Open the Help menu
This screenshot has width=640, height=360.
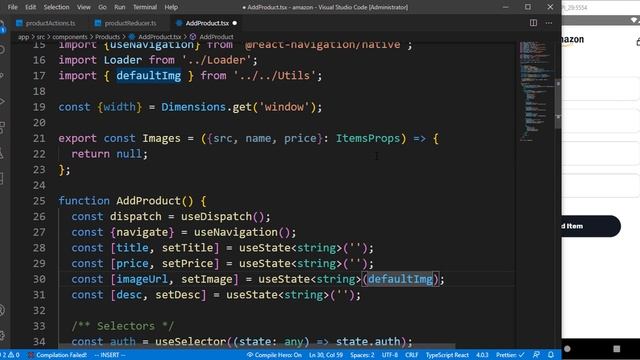(171, 7)
